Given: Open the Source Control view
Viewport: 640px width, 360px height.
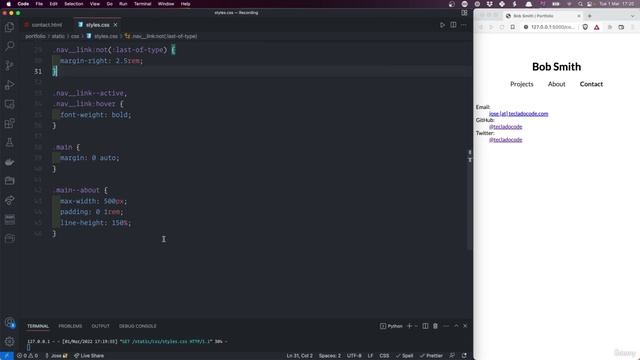Looking at the screenshot, I should [9, 65].
